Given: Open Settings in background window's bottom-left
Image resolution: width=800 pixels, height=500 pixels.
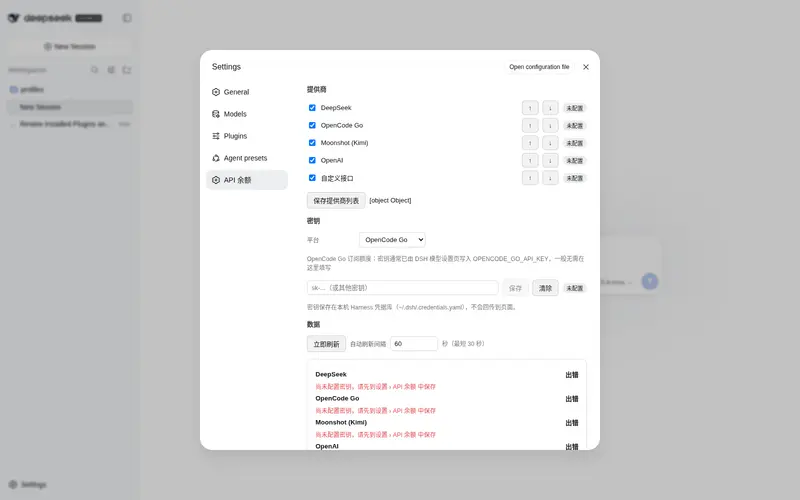Looking at the screenshot, I should [x=28, y=484].
